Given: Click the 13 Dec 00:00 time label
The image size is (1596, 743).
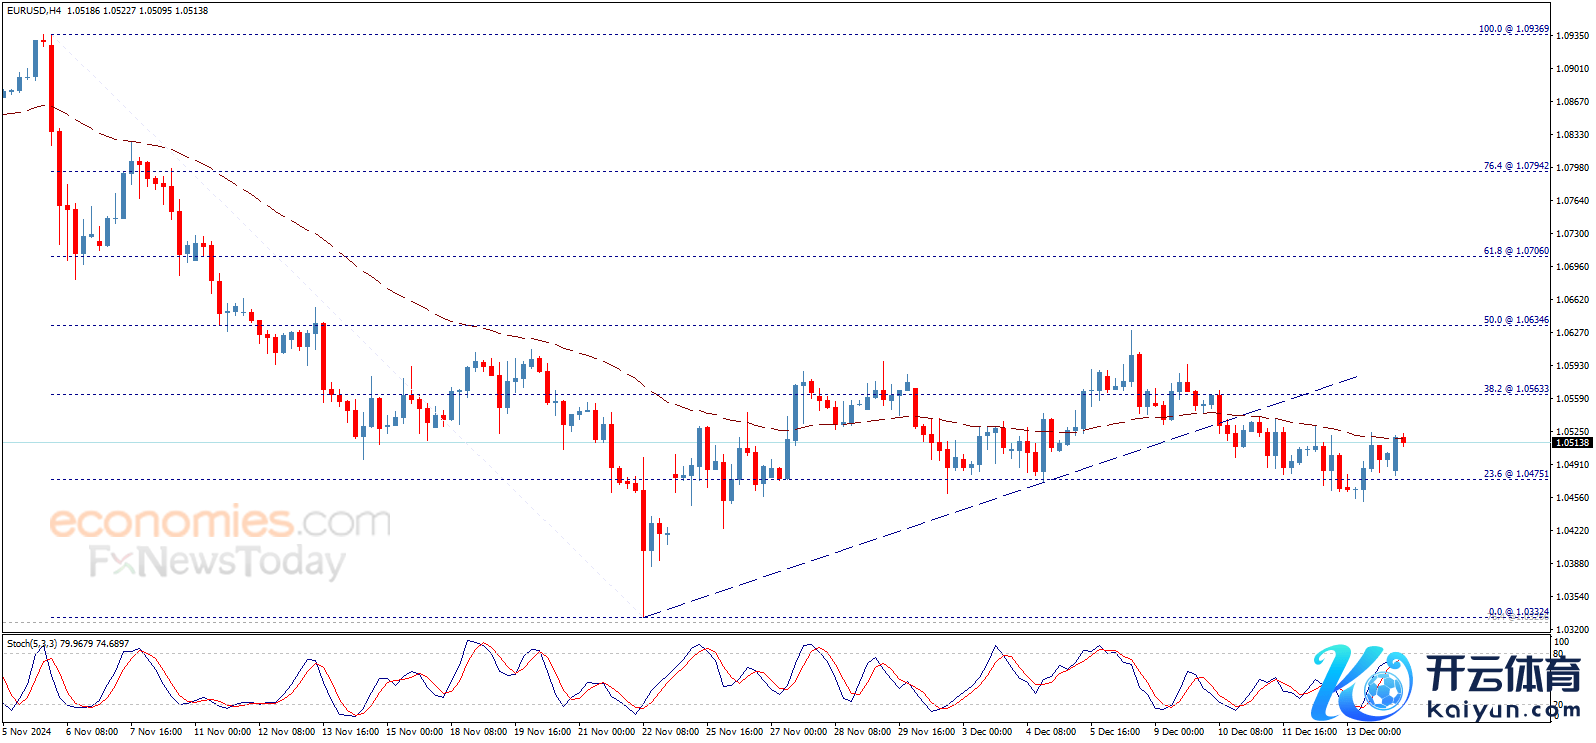Looking at the screenshot, I should [1373, 732].
